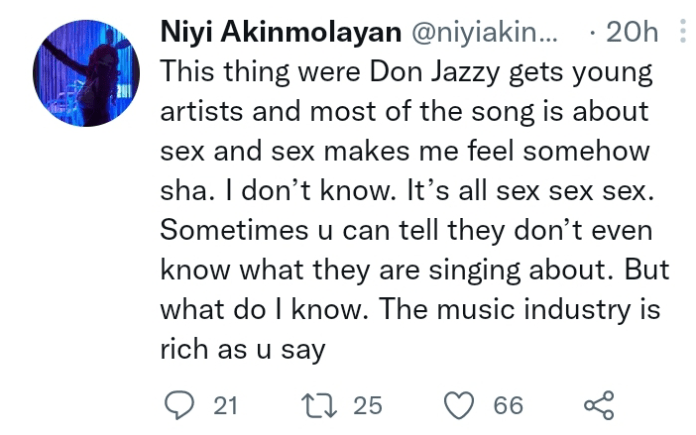Click the last line "rich as u say"

(244, 349)
